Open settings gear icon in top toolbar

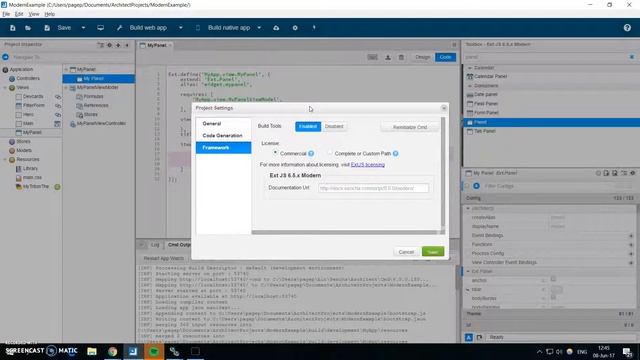click(x=295, y=28)
